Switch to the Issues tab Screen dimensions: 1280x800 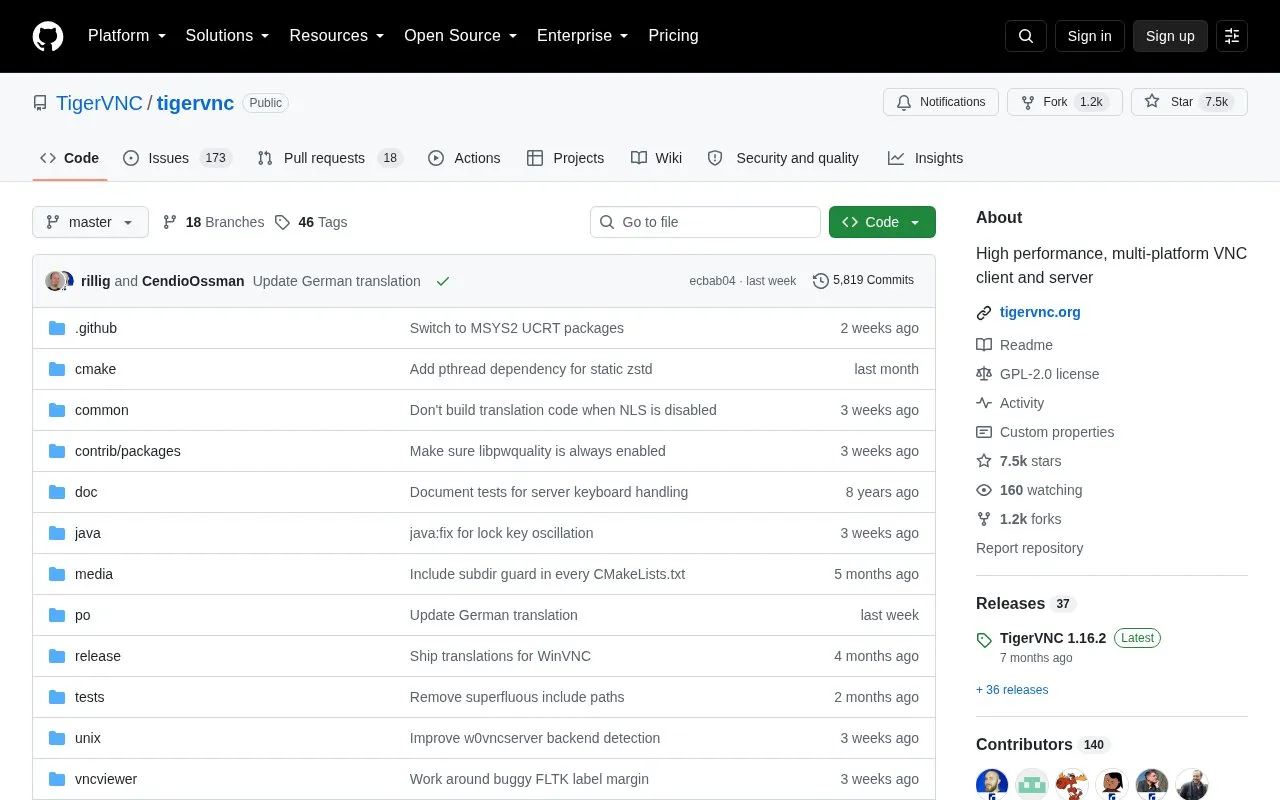coord(178,158)
